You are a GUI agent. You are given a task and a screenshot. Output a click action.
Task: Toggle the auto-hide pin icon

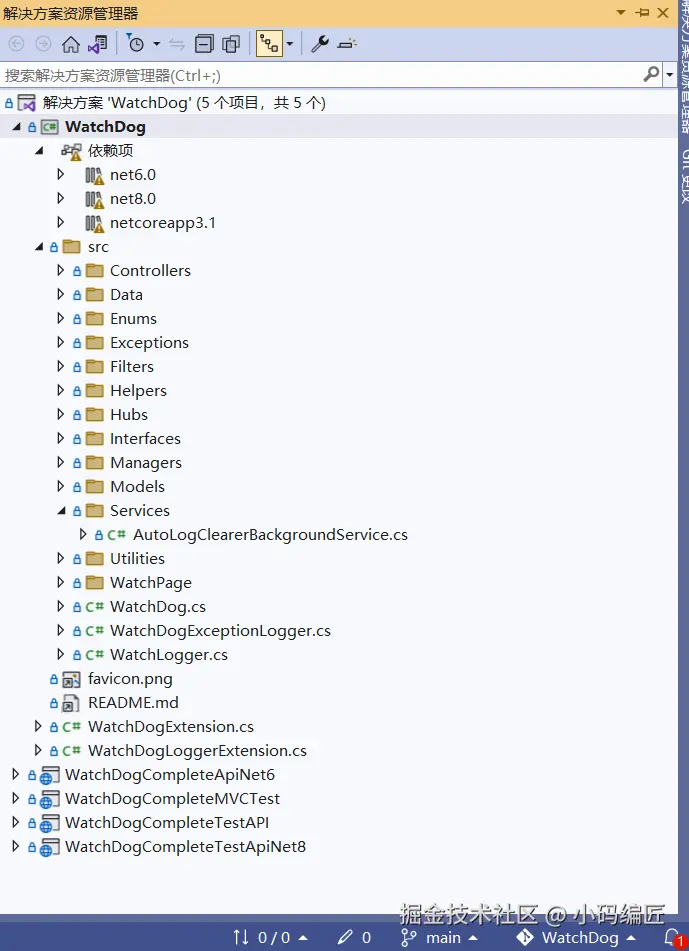pyautogui.click(x=642, y=12)
